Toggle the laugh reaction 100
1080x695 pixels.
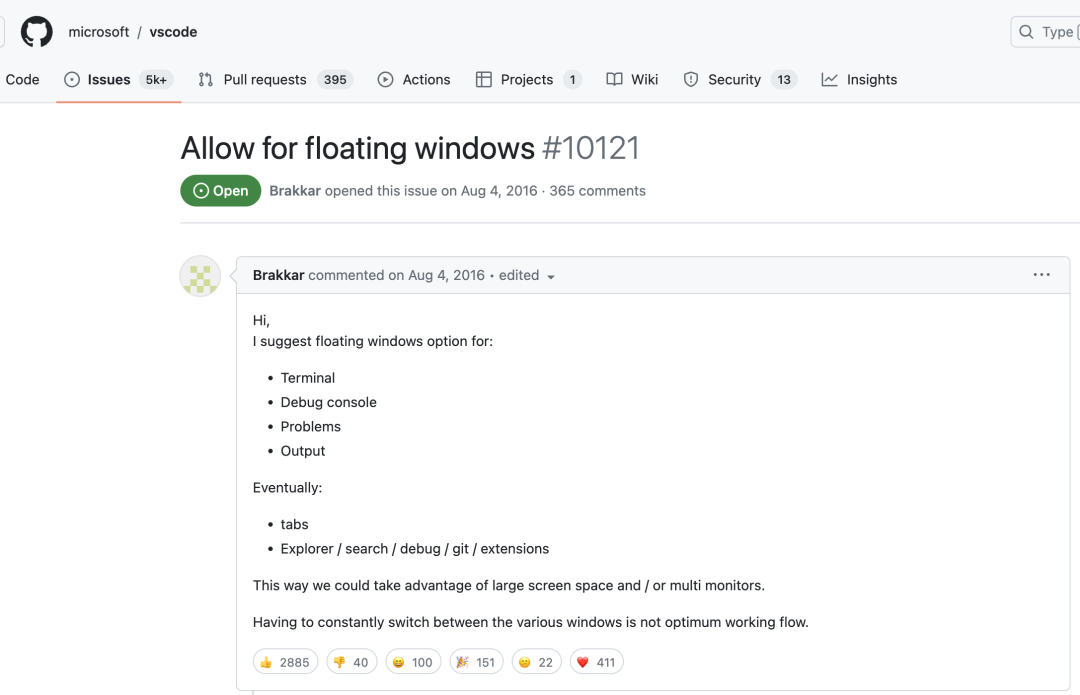point(413,662)
